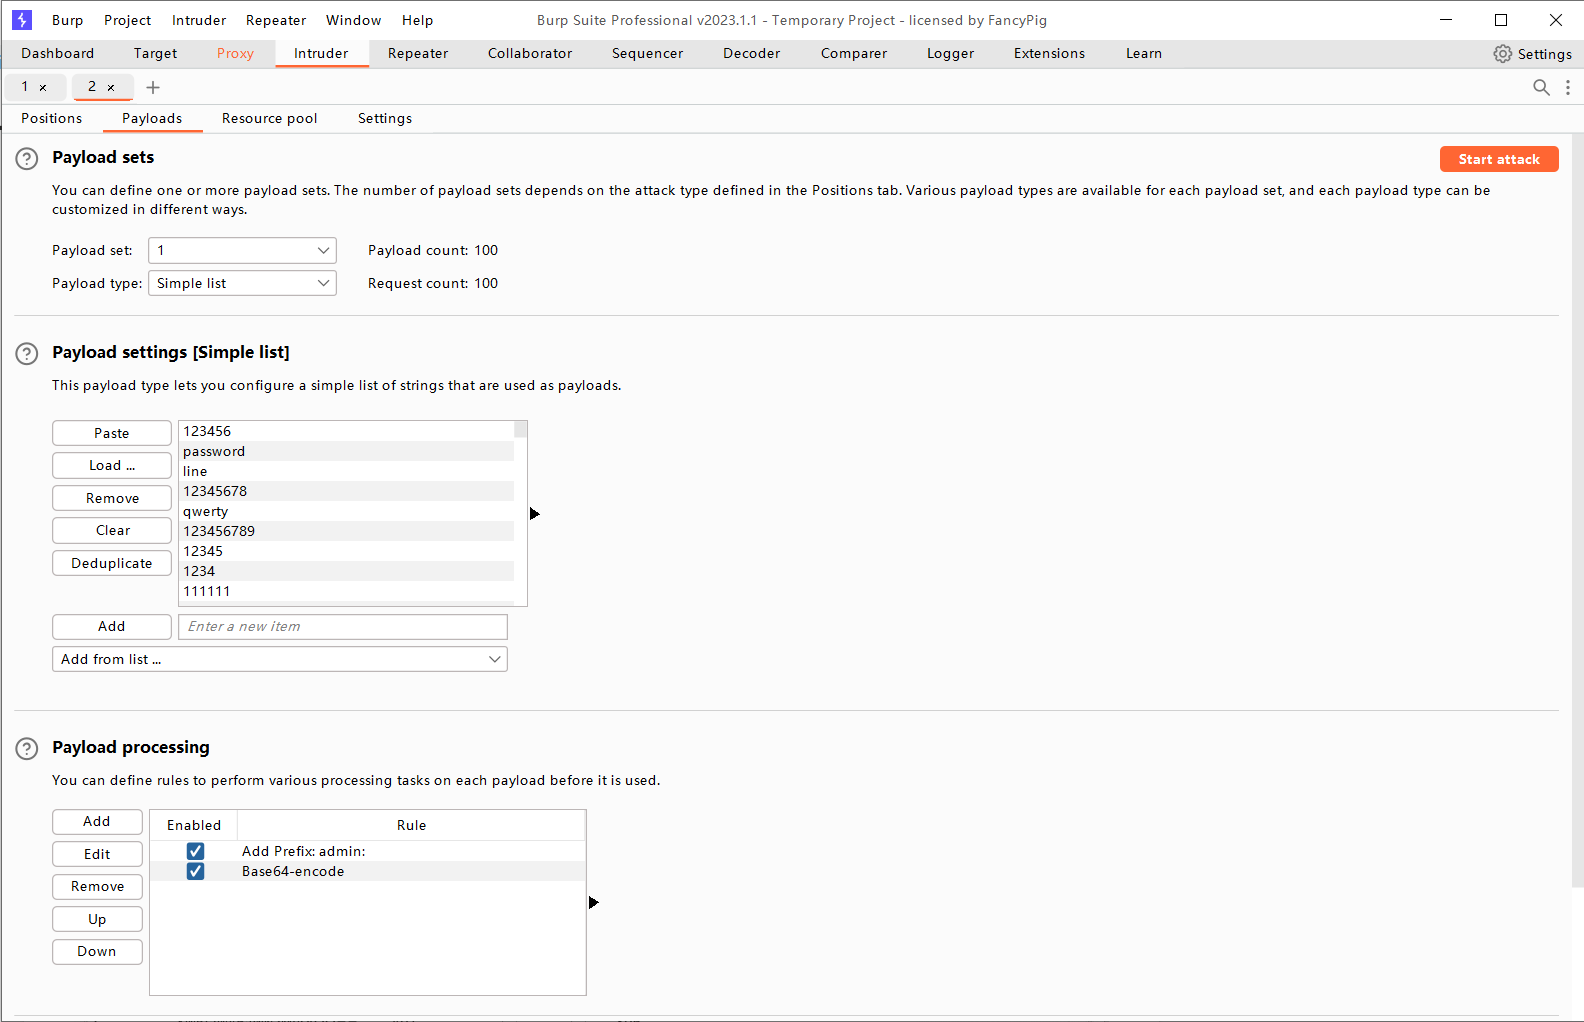
Task: Switch to the Learn tab
Action: pyautogui.click(x=1143, y=54)
